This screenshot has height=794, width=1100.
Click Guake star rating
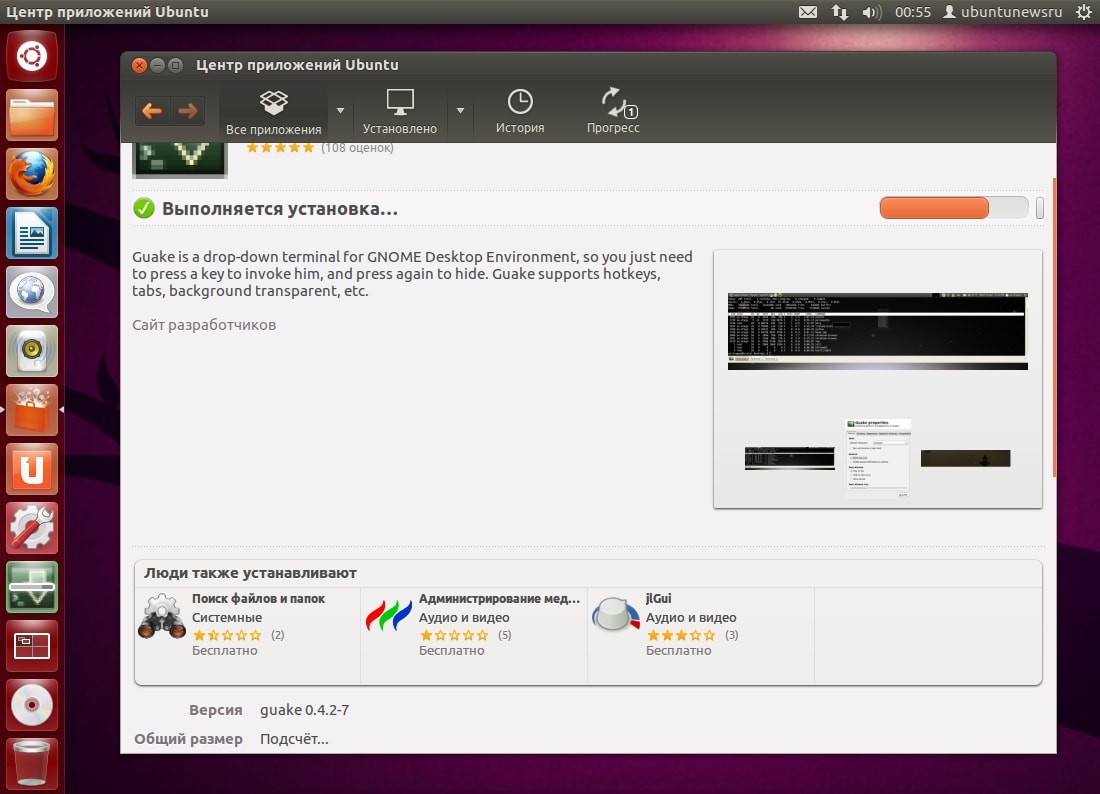click(x=280, y=147)
